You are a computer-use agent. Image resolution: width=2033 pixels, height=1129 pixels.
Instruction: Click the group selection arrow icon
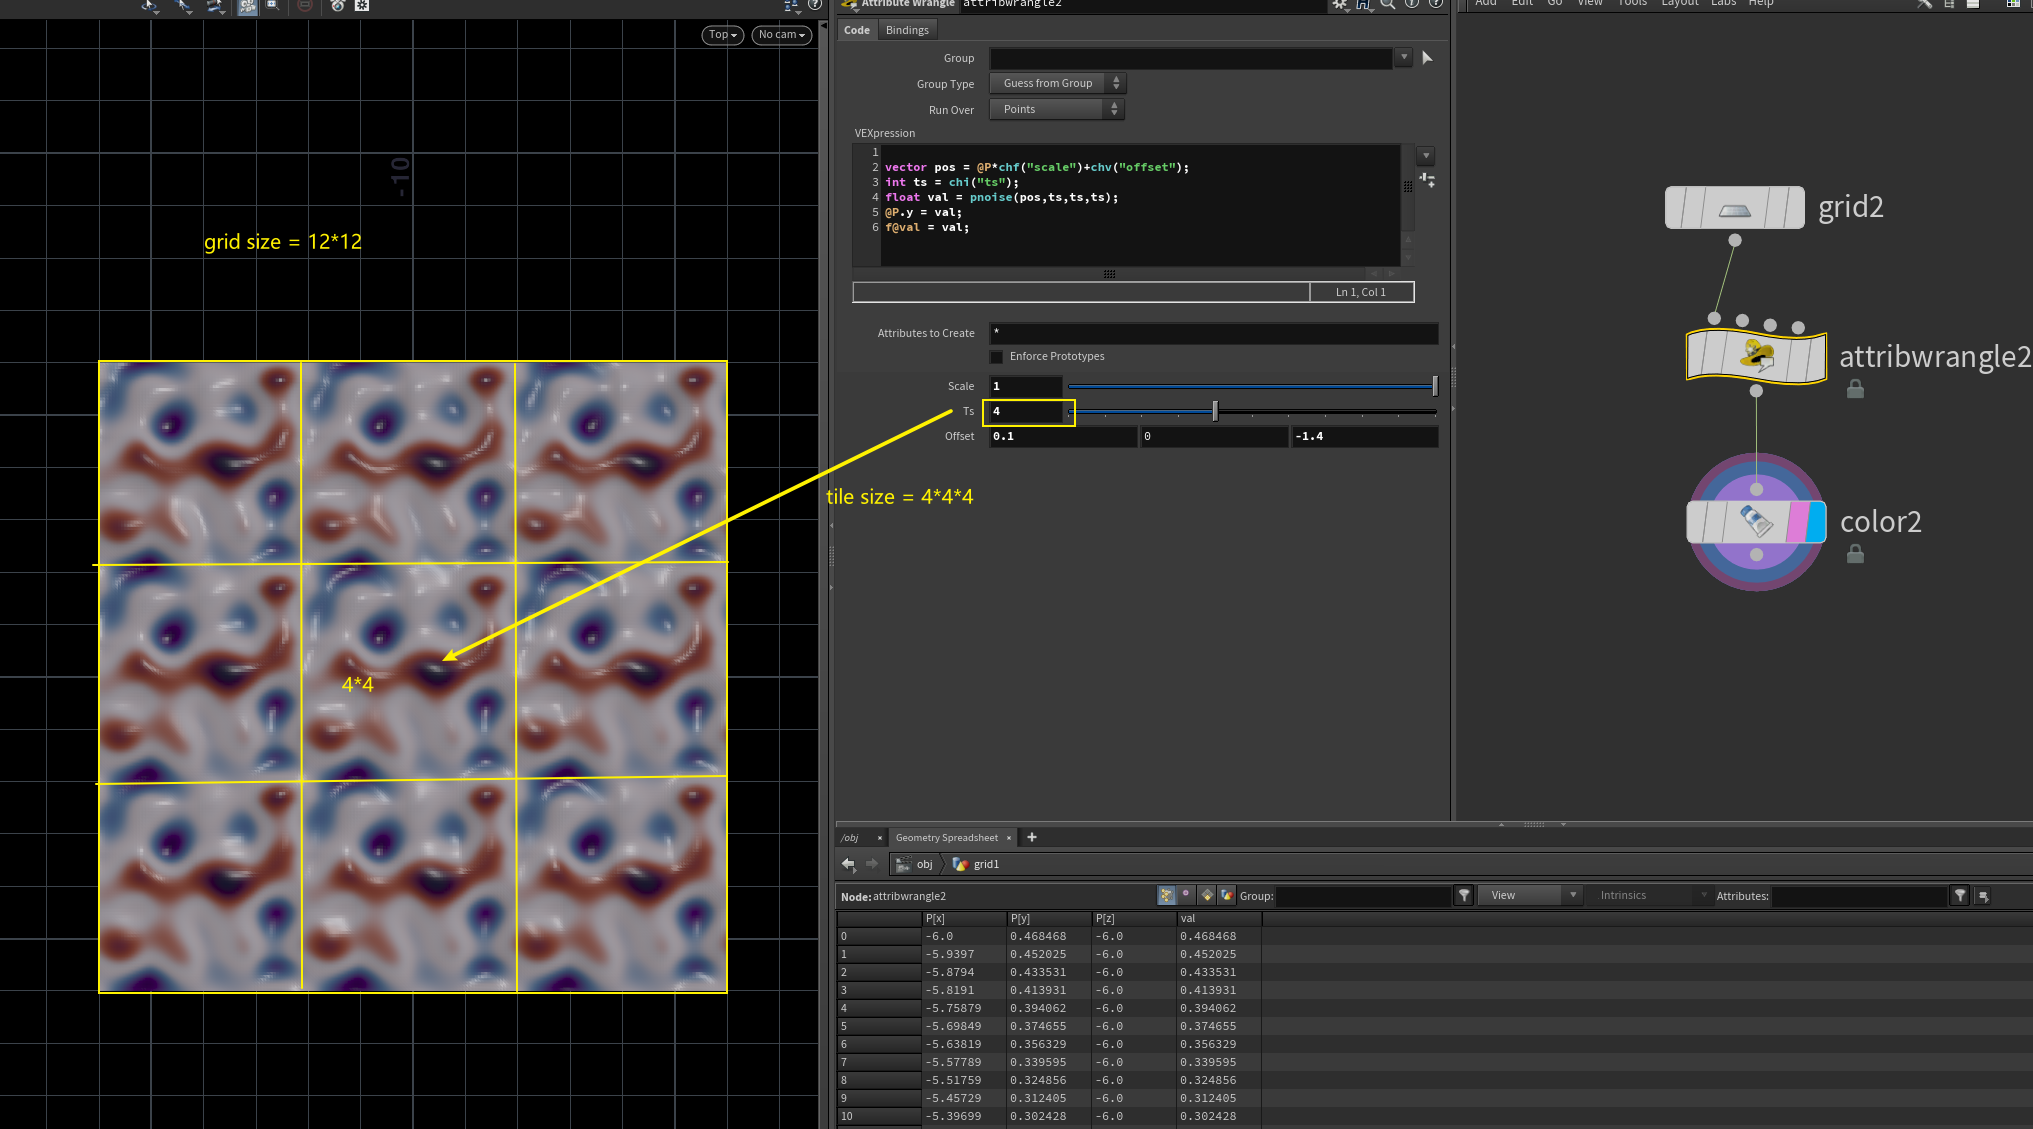(x=1427, y=58)
